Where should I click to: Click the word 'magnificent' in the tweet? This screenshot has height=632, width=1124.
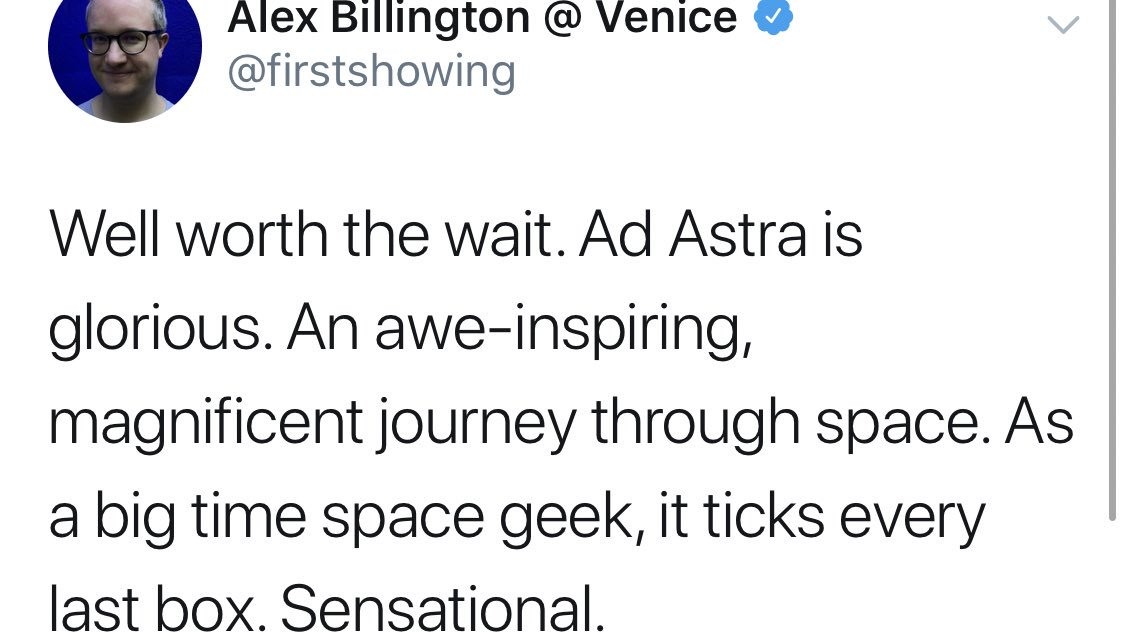206,425
